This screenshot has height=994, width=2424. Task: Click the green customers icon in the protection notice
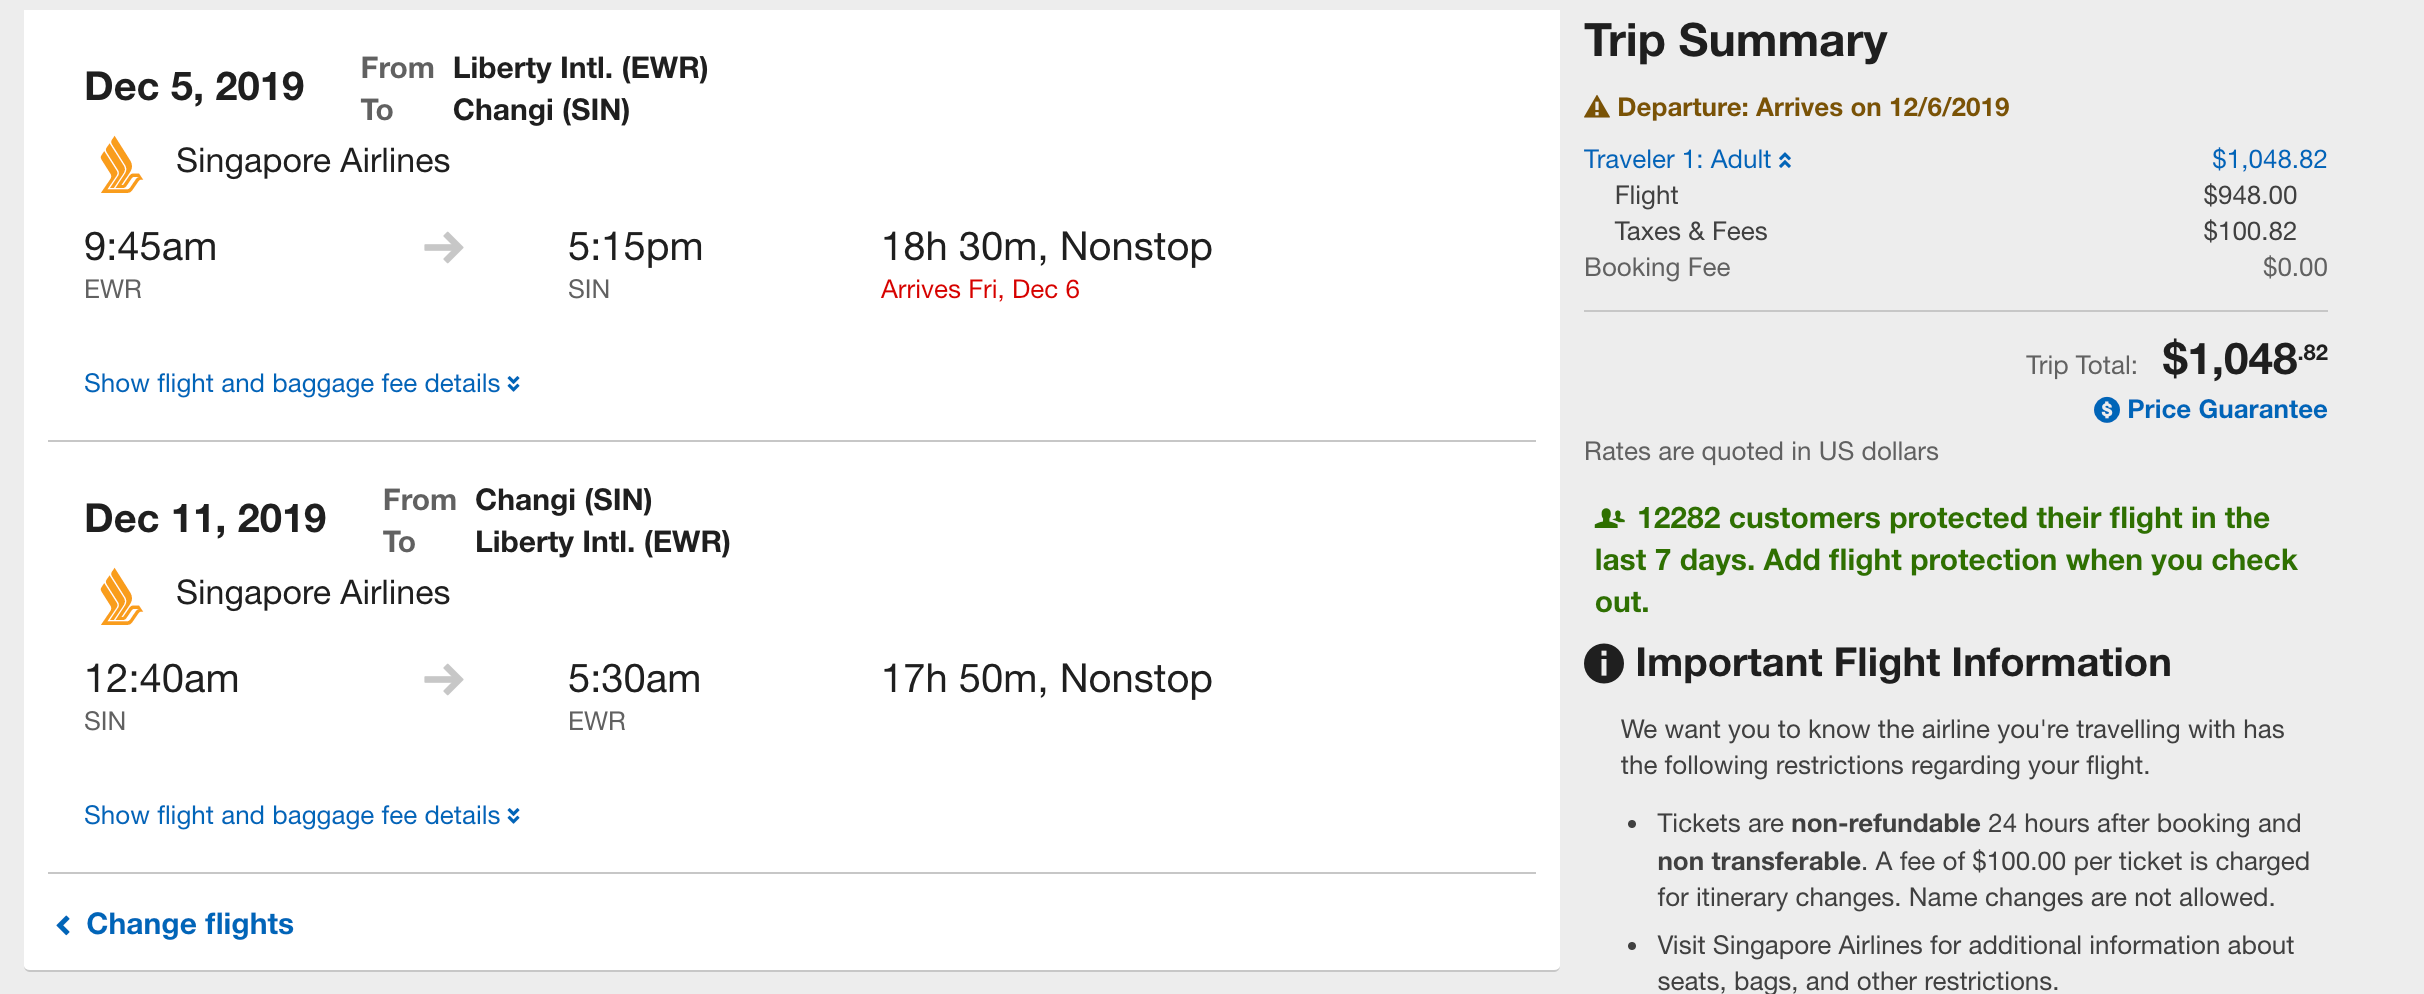pyautogui.click(x=1609, y=518)
